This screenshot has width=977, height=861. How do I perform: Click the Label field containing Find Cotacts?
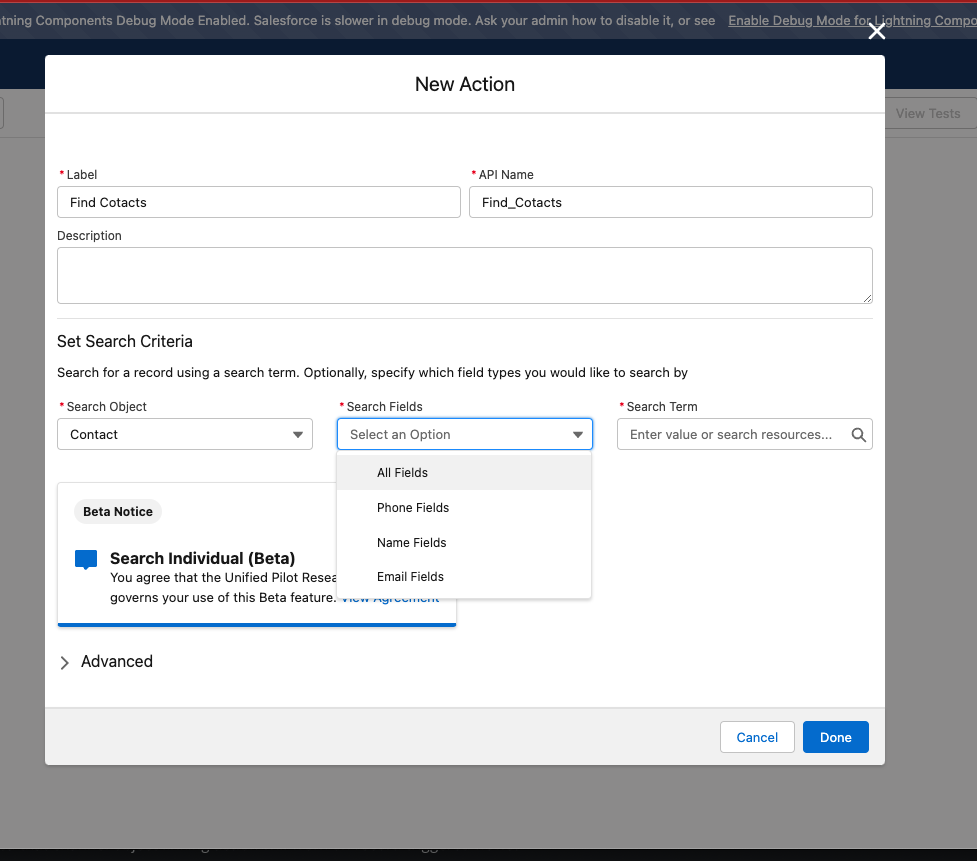pos(259,202)
